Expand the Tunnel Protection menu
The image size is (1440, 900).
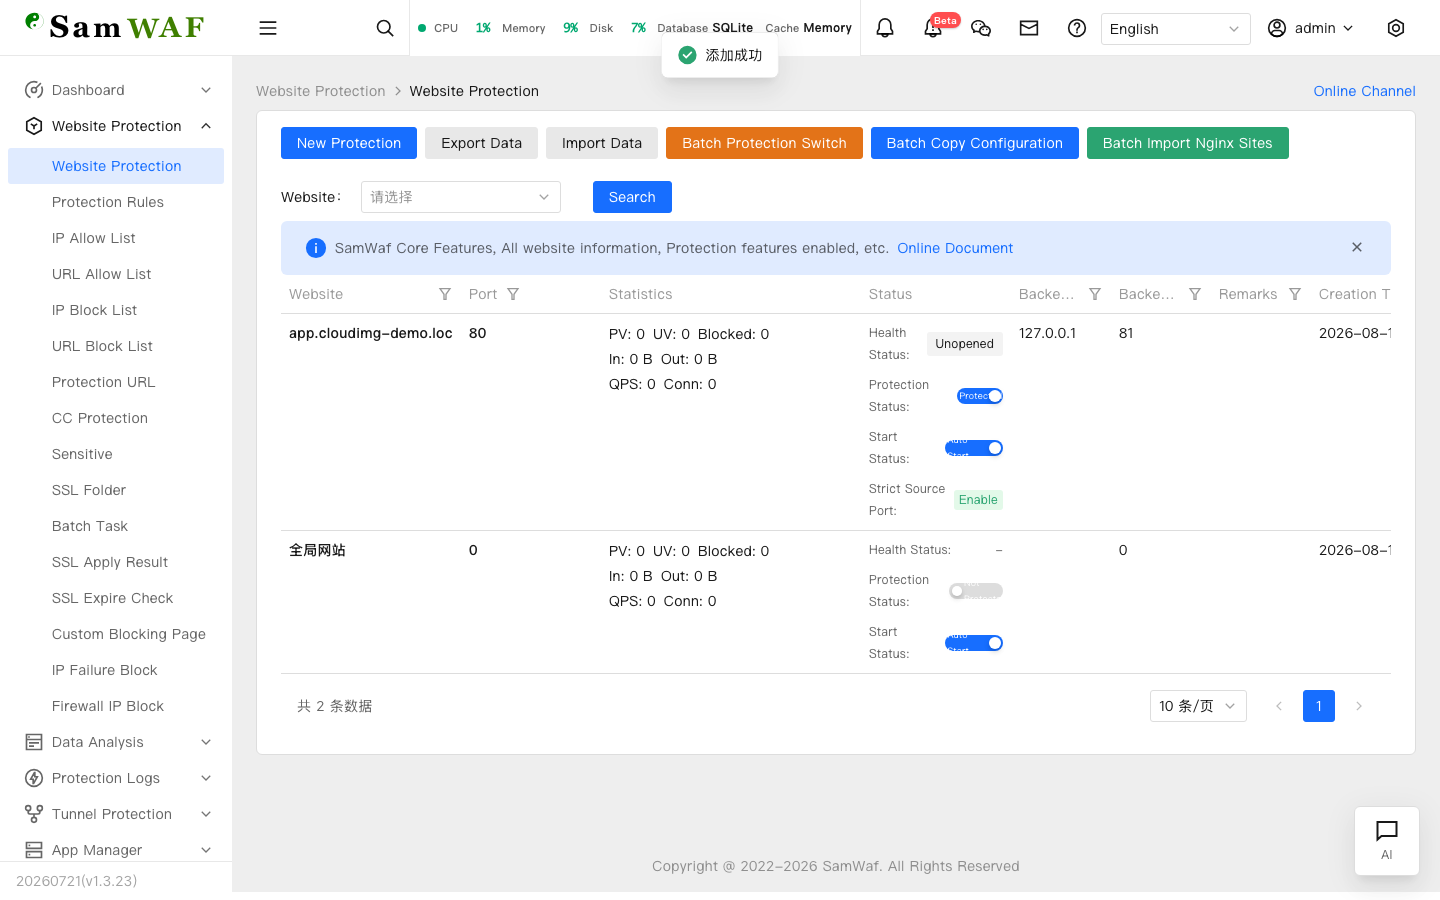point(116,814)
